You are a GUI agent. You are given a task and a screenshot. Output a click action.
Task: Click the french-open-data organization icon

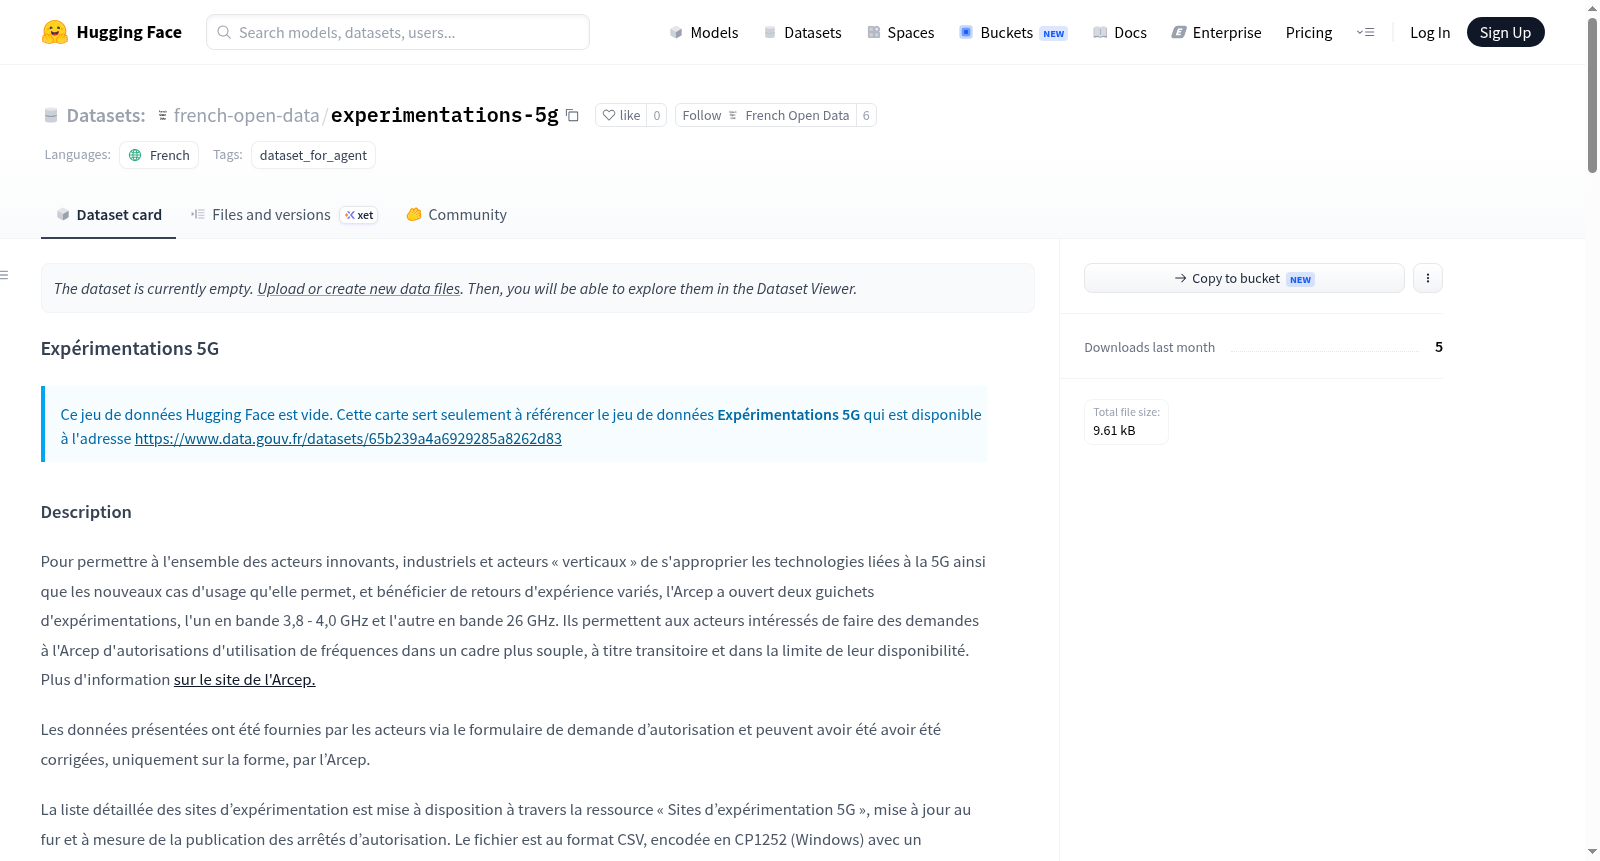pyautogui.click(x=163, y=116)
